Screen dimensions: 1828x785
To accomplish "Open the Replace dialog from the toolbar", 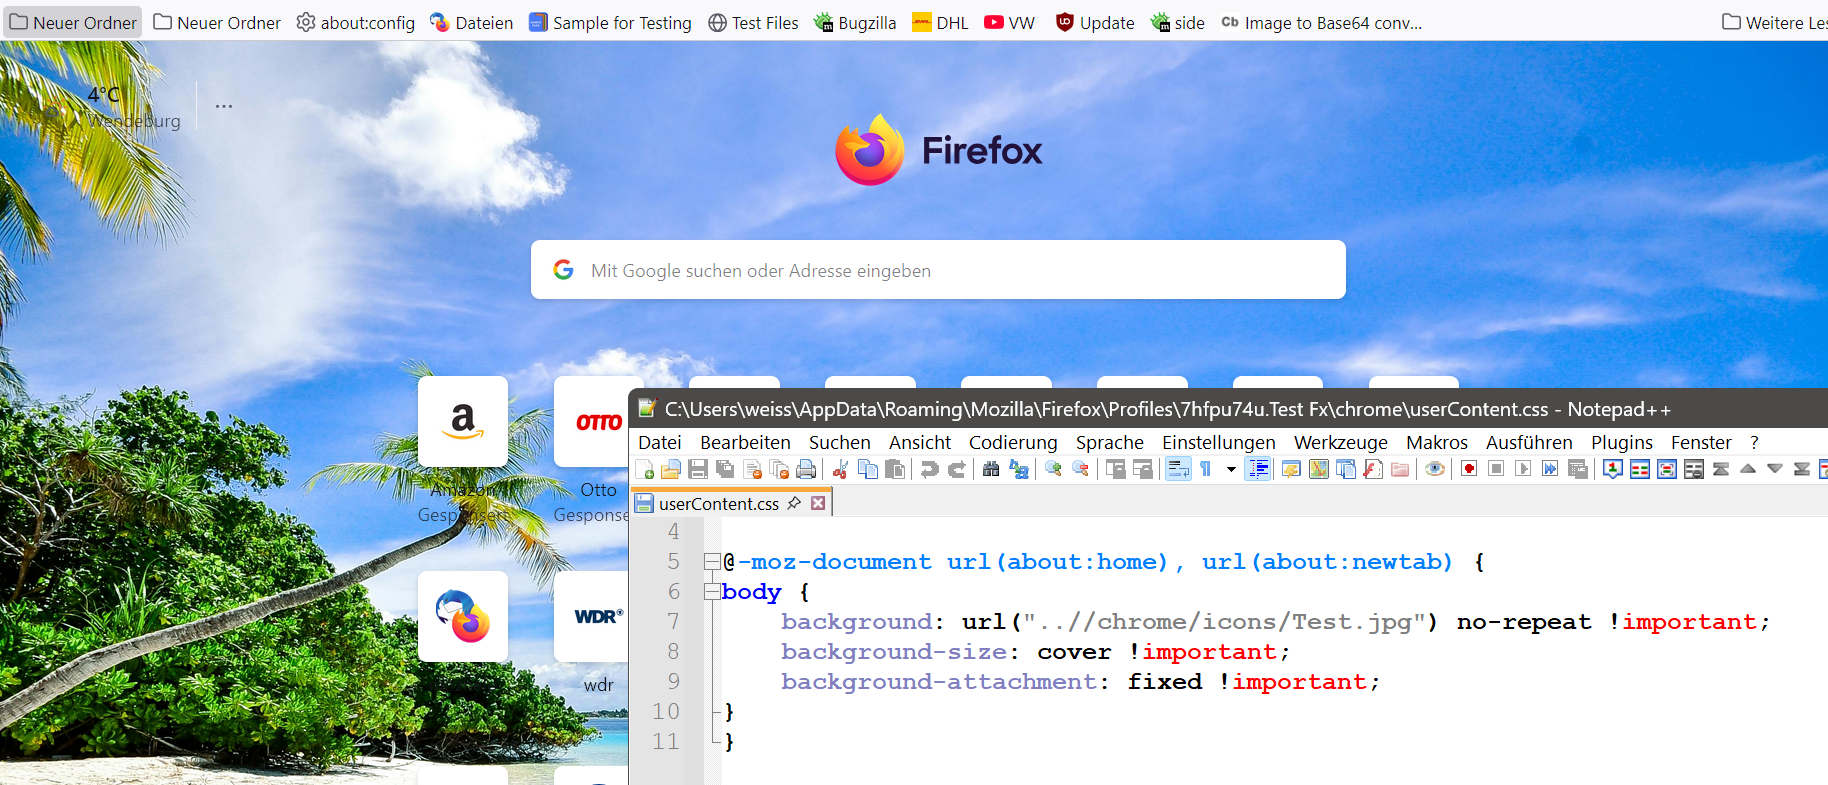I will pos(1019,469).
